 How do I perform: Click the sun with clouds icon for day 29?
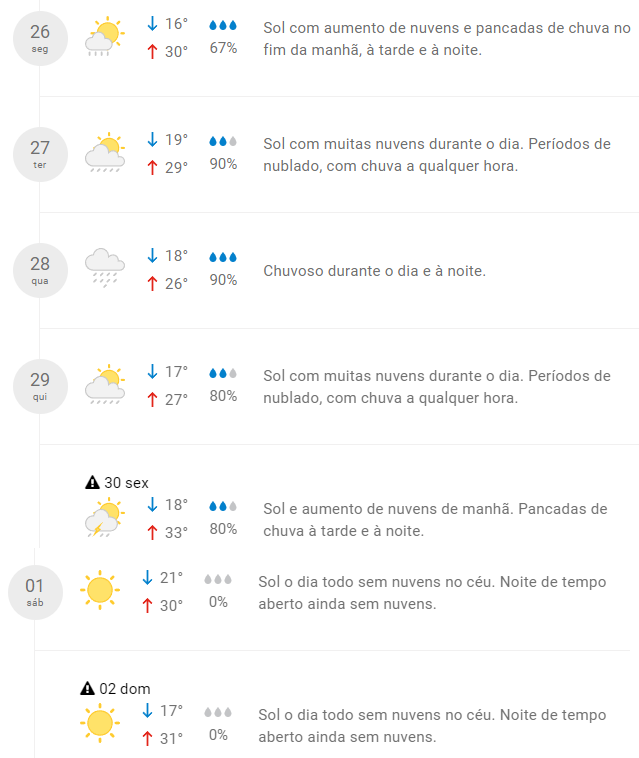[104, 384]
